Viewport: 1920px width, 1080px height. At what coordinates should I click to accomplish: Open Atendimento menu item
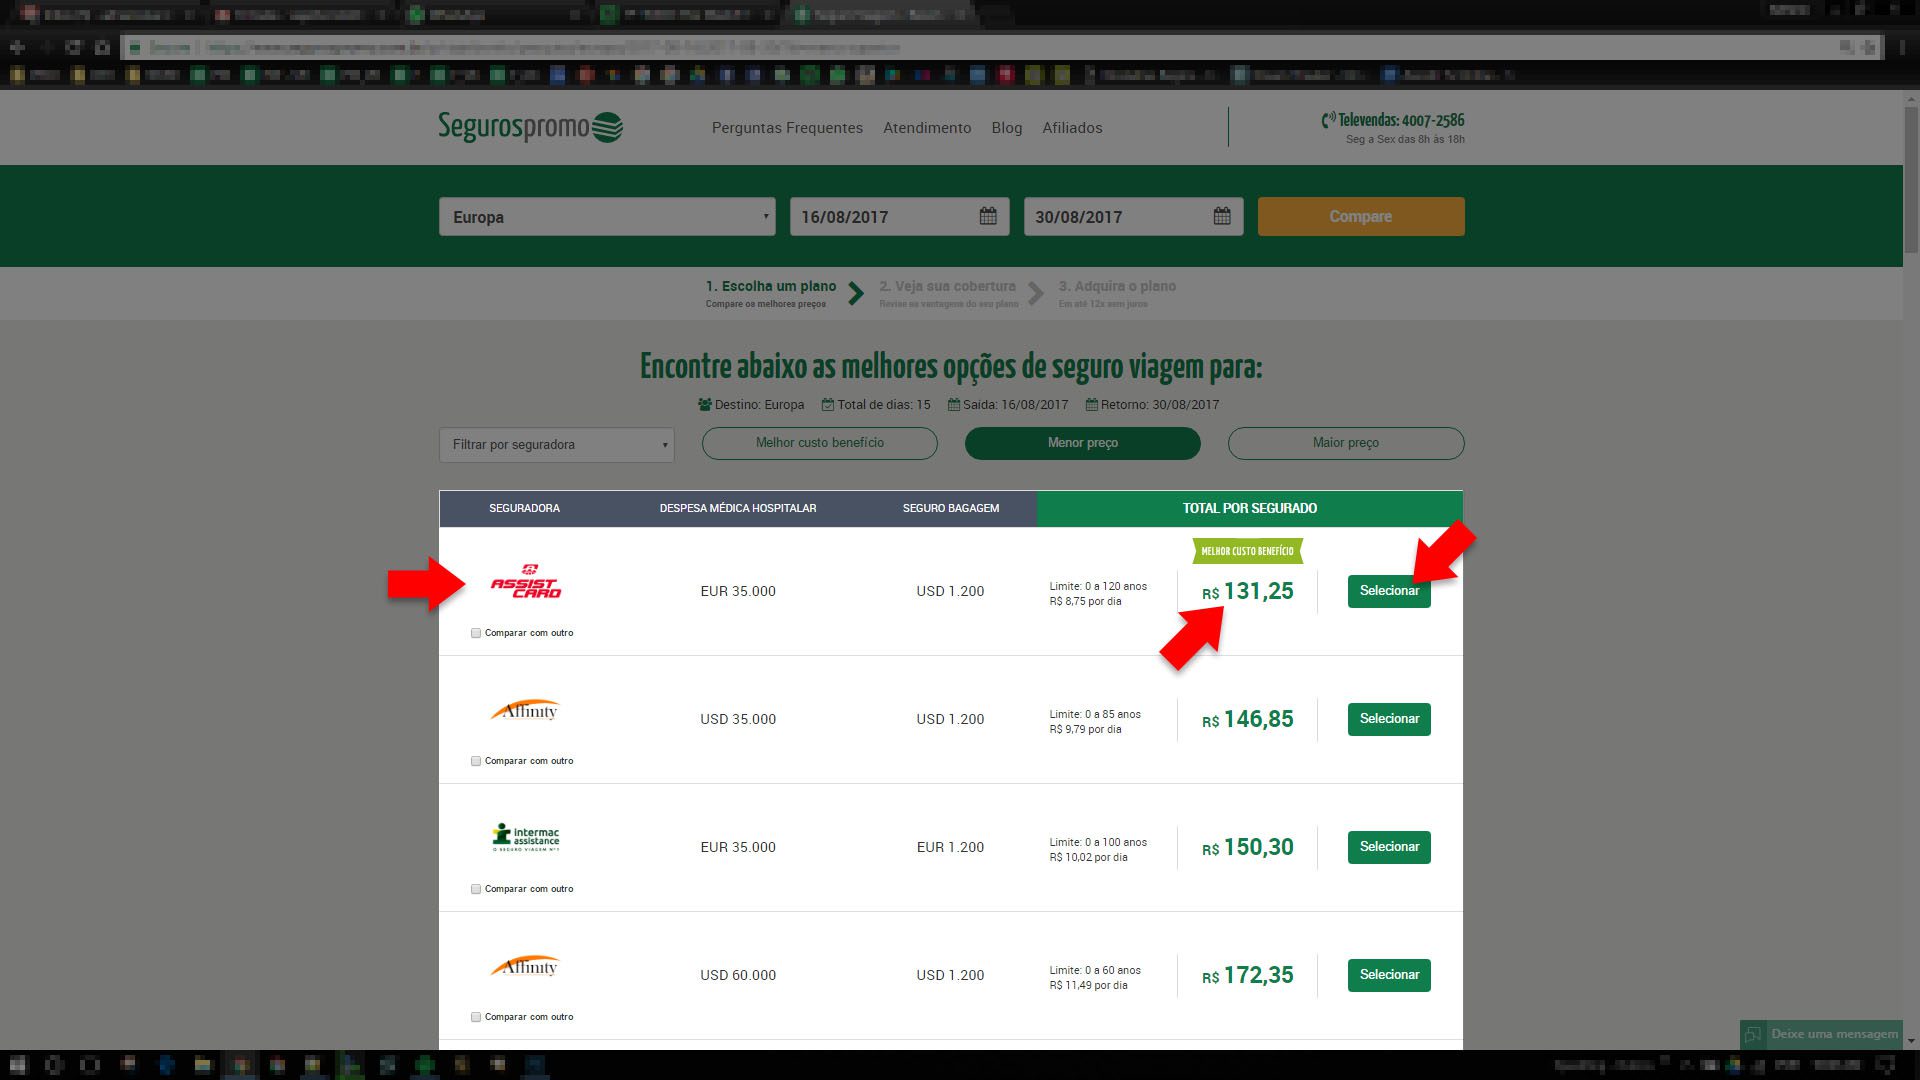[x=927, y=128]
